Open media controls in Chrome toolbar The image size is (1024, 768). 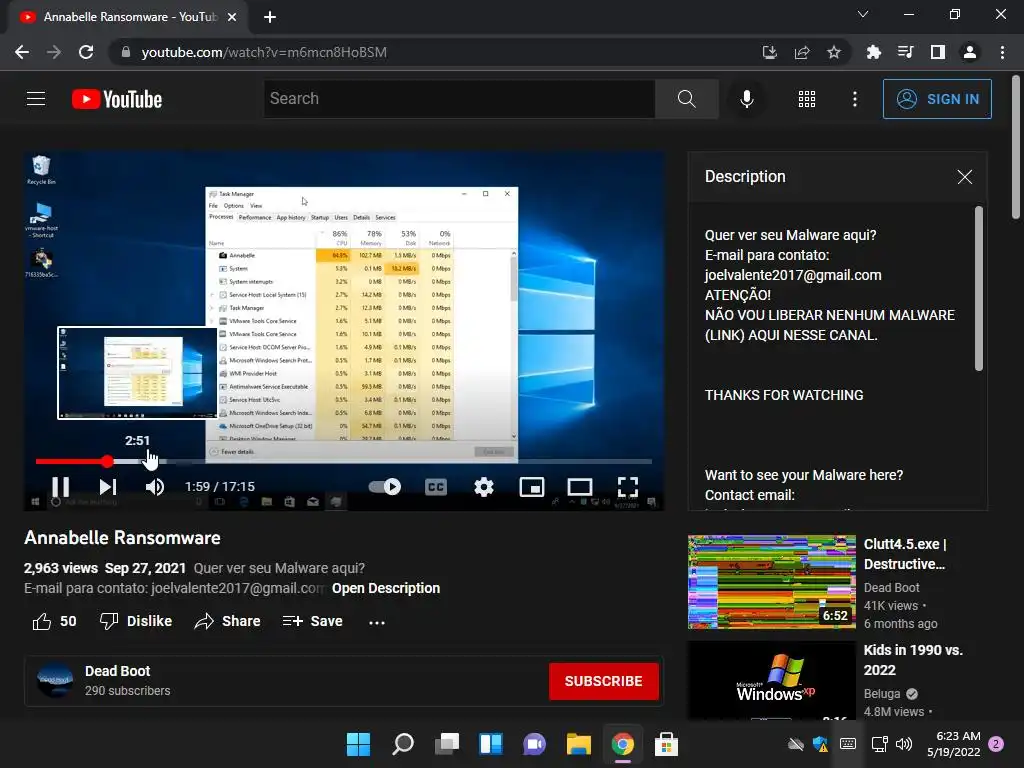point(905,52)
